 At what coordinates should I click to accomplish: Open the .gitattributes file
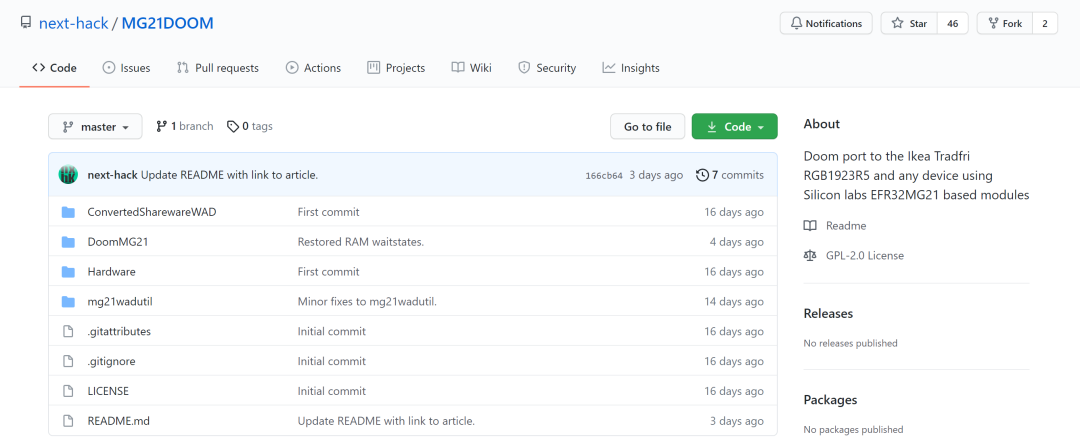pyautogui.click(x=119, y=331)
